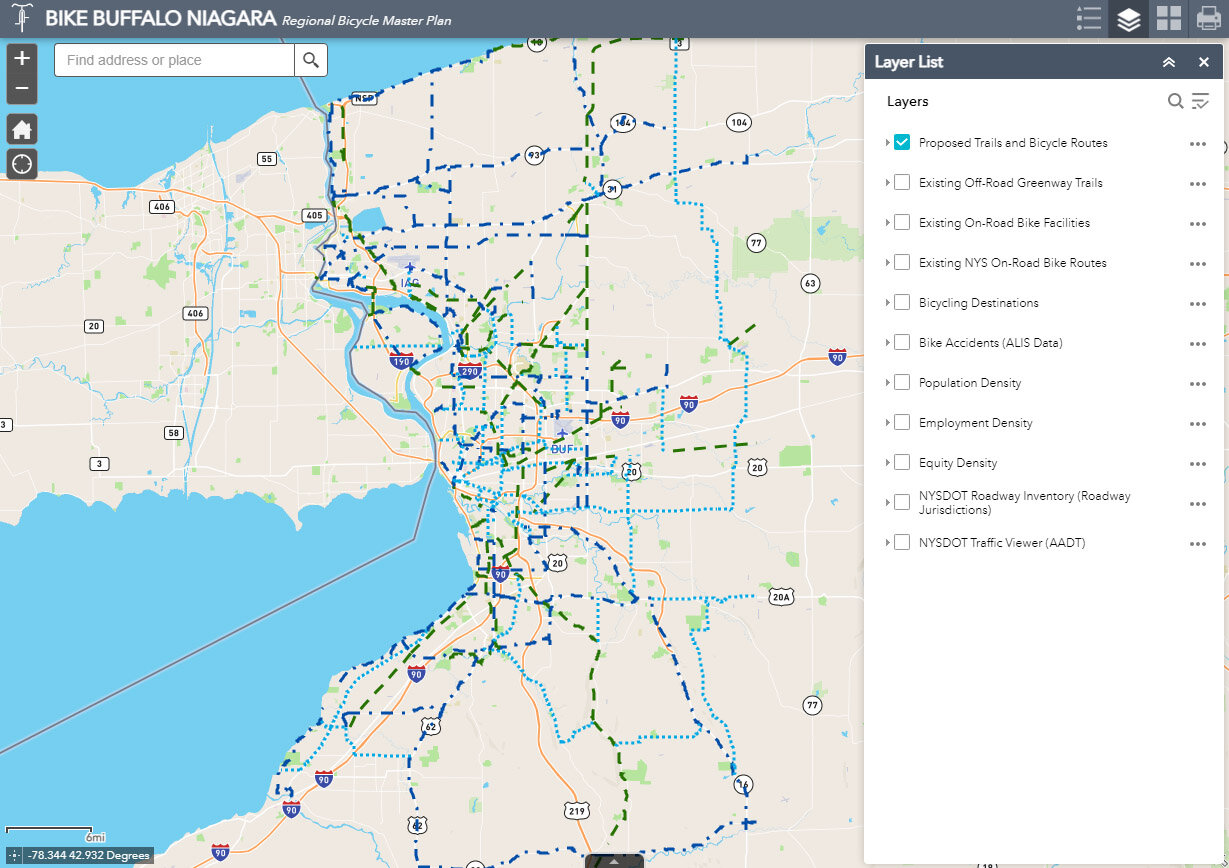This screenshot has height=868, width=1229.
Task: Open the layer search magnifier in Layer List
Action: (x=1176, y=101)
